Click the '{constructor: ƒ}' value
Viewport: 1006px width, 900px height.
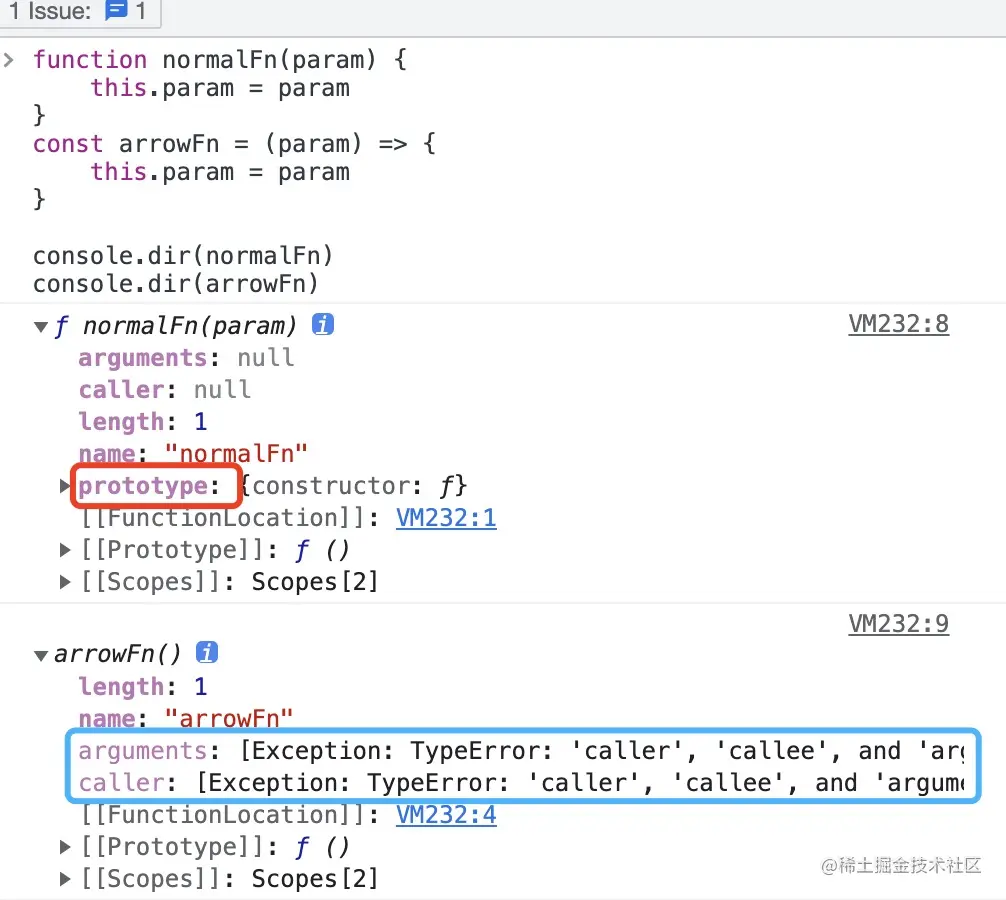354,486
